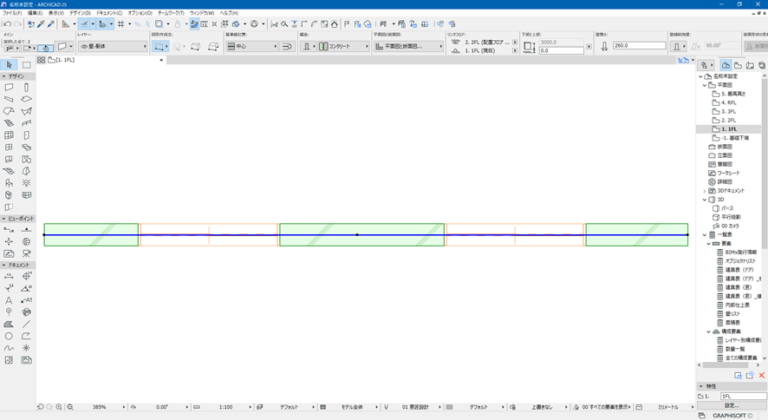Toggle the guide lines button in toolbar
The width and height of the screenshot is (768, 420).
(x=84, y=24)
